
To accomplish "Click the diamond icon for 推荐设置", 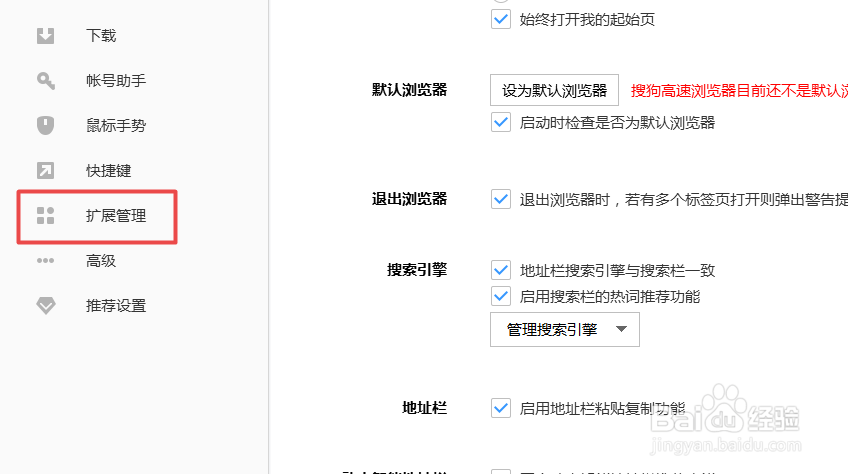I will 45,306.
